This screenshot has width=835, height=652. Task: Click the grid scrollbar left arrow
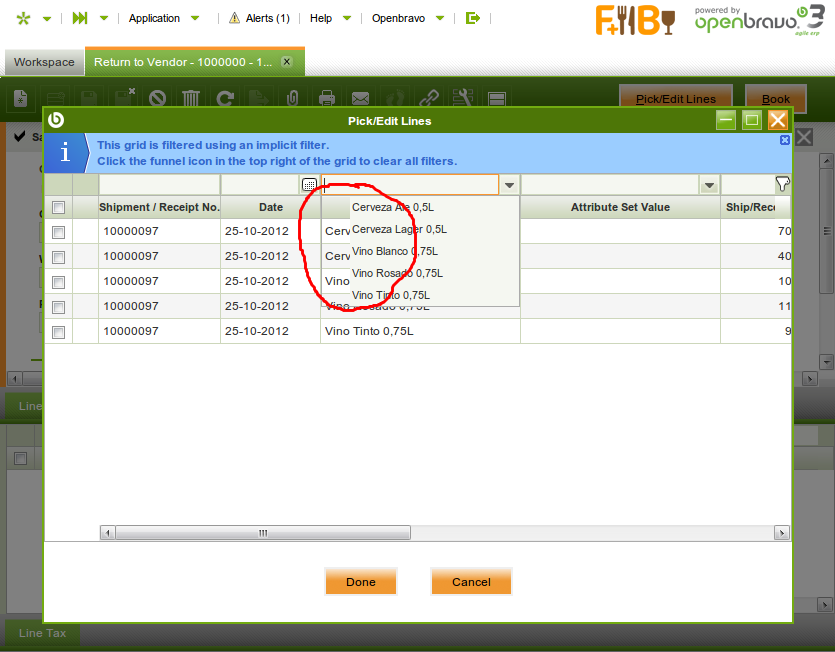(108, 533)
